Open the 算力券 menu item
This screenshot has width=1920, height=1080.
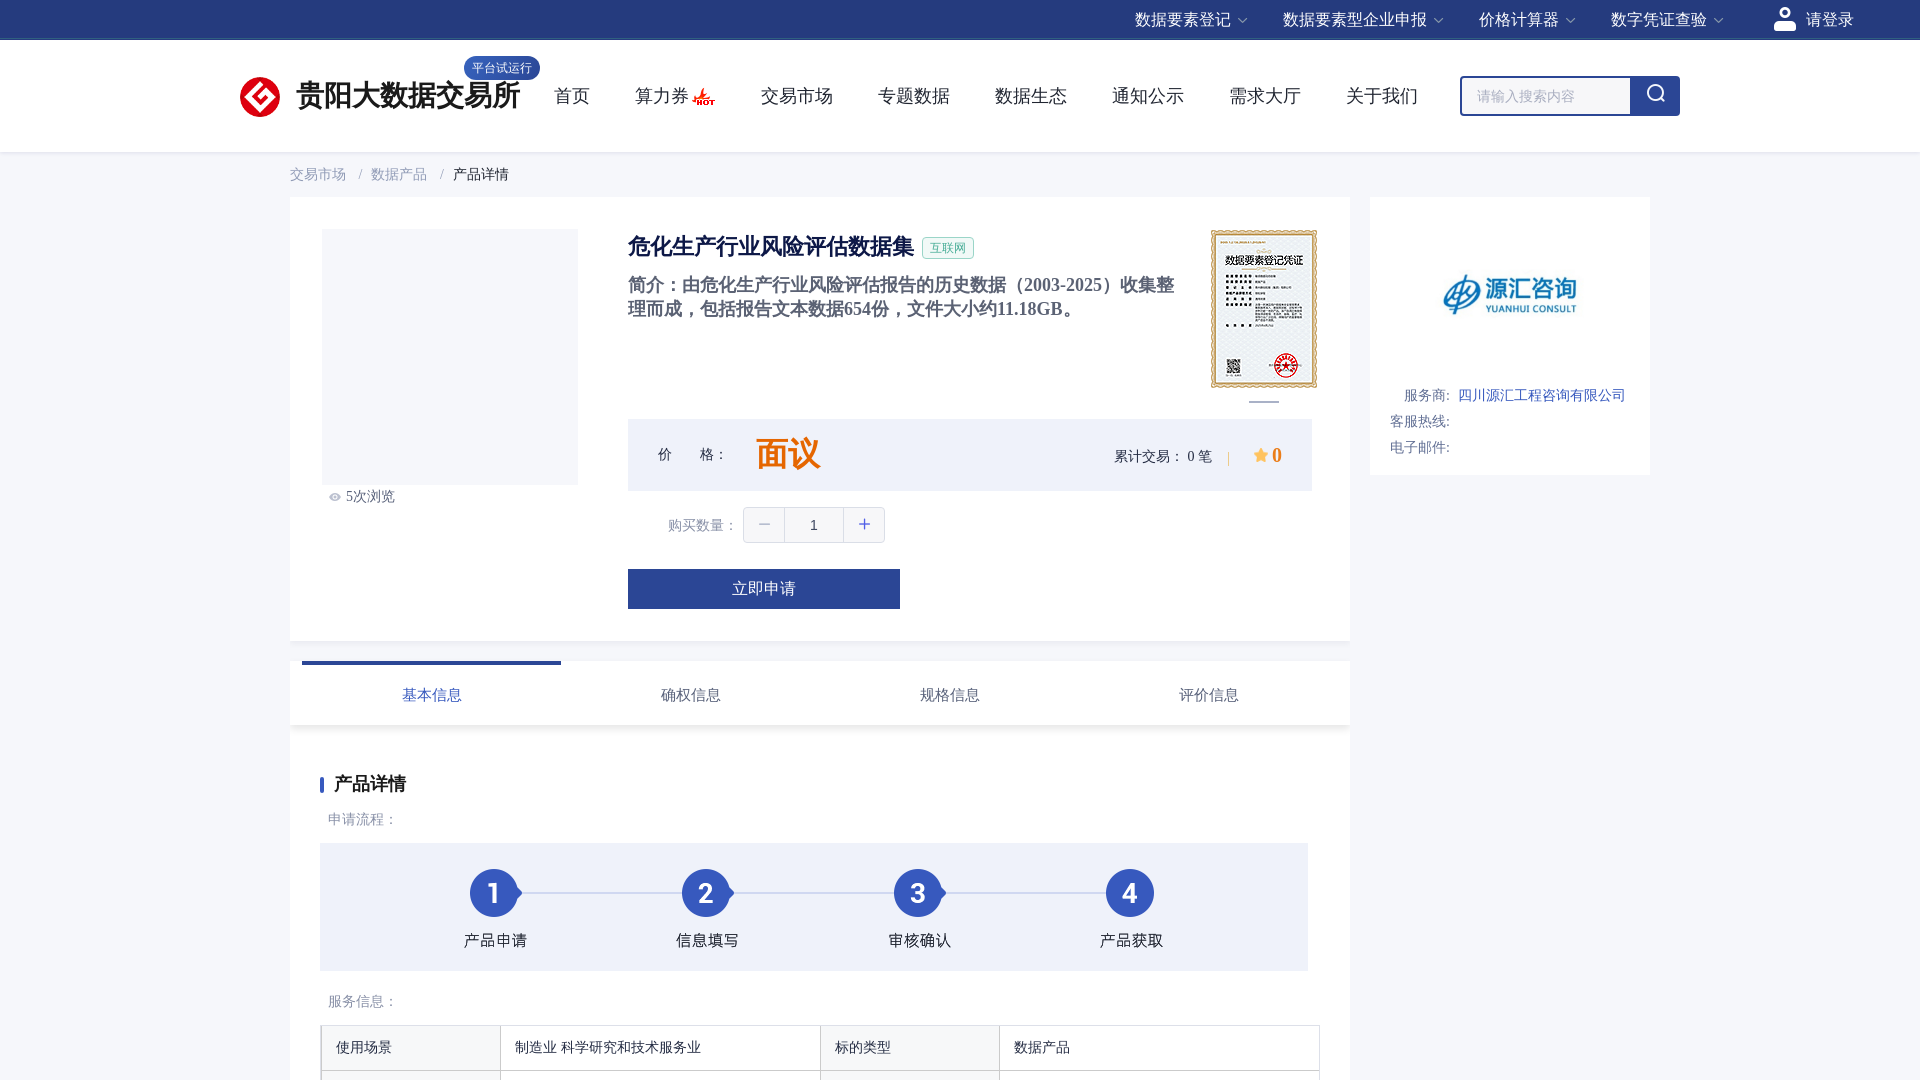click(x=662, y=96)
